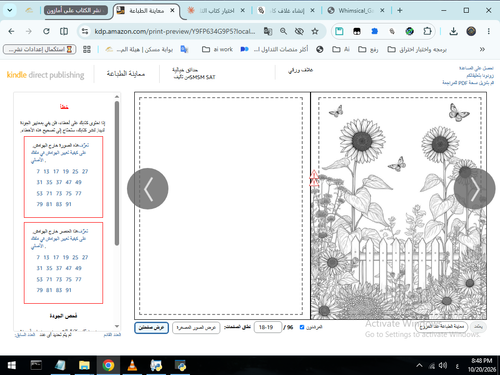This screenshot has height=375, width=500.
Task: Click the browser forward arrow
Action: [29, 31]
